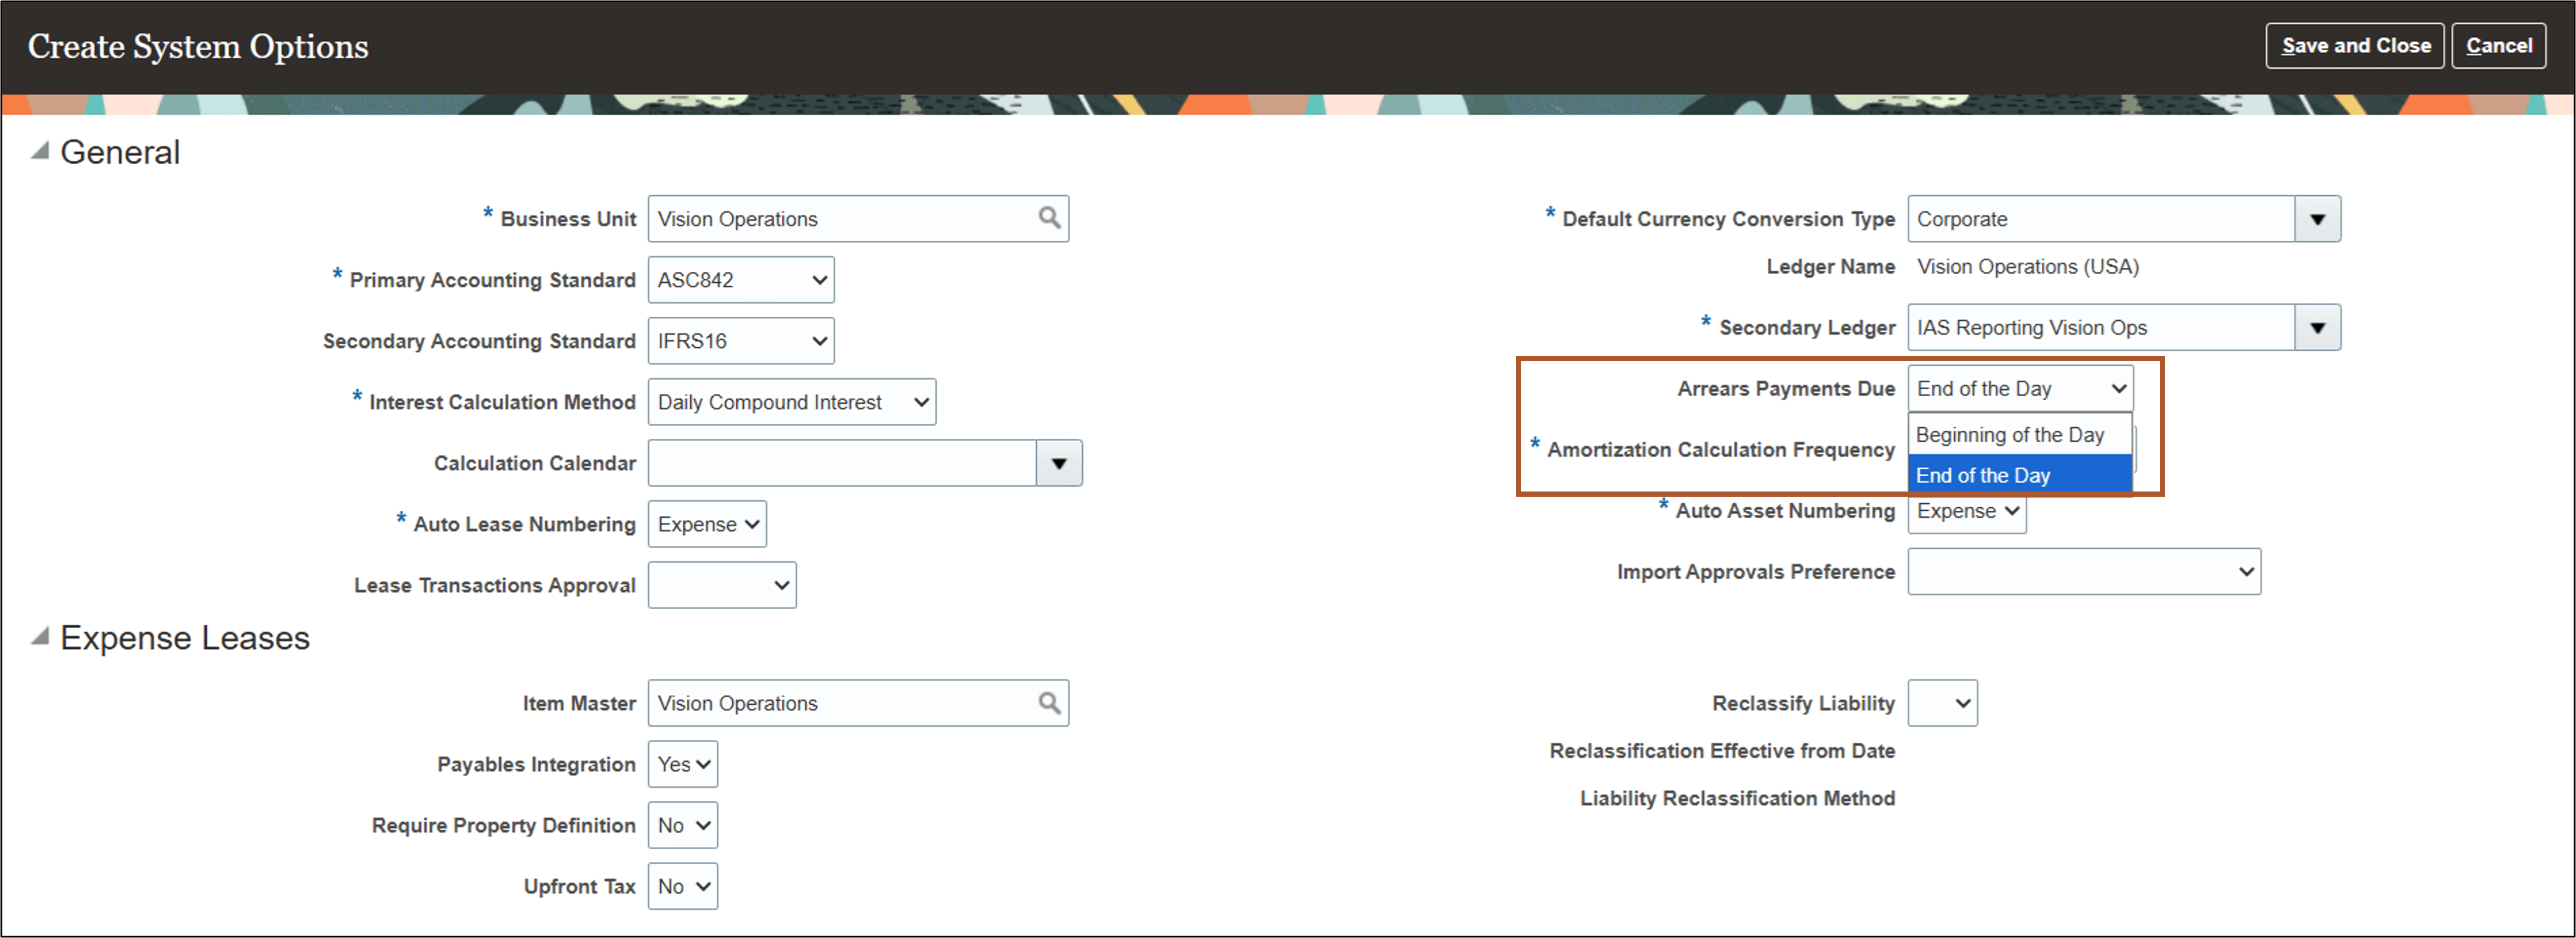Open the Secondary Ledger dropdown arrow
Viewport: 2576px width, 938px height.
(2318, 327)
